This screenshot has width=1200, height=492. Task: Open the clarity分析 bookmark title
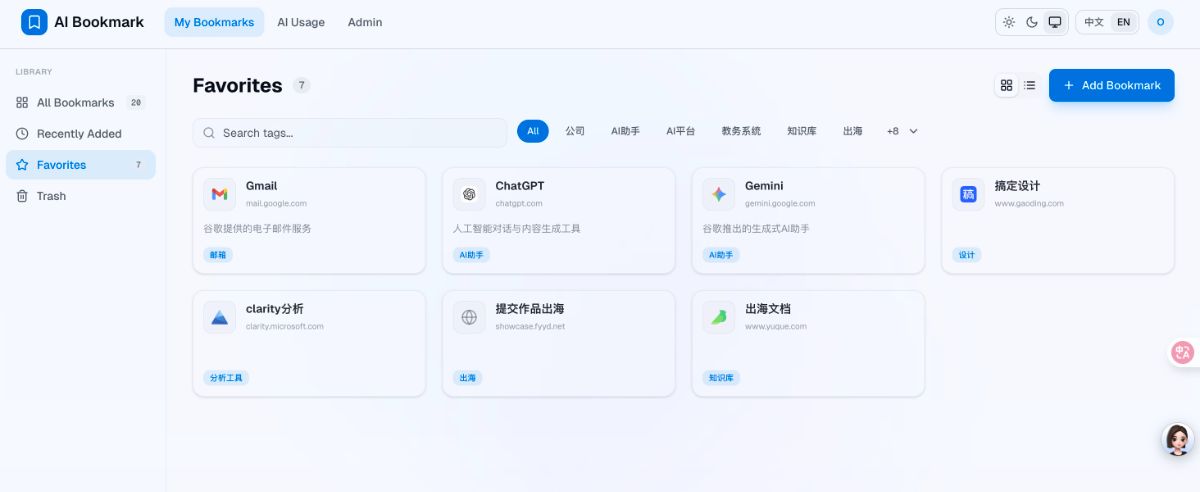[275, 309]
